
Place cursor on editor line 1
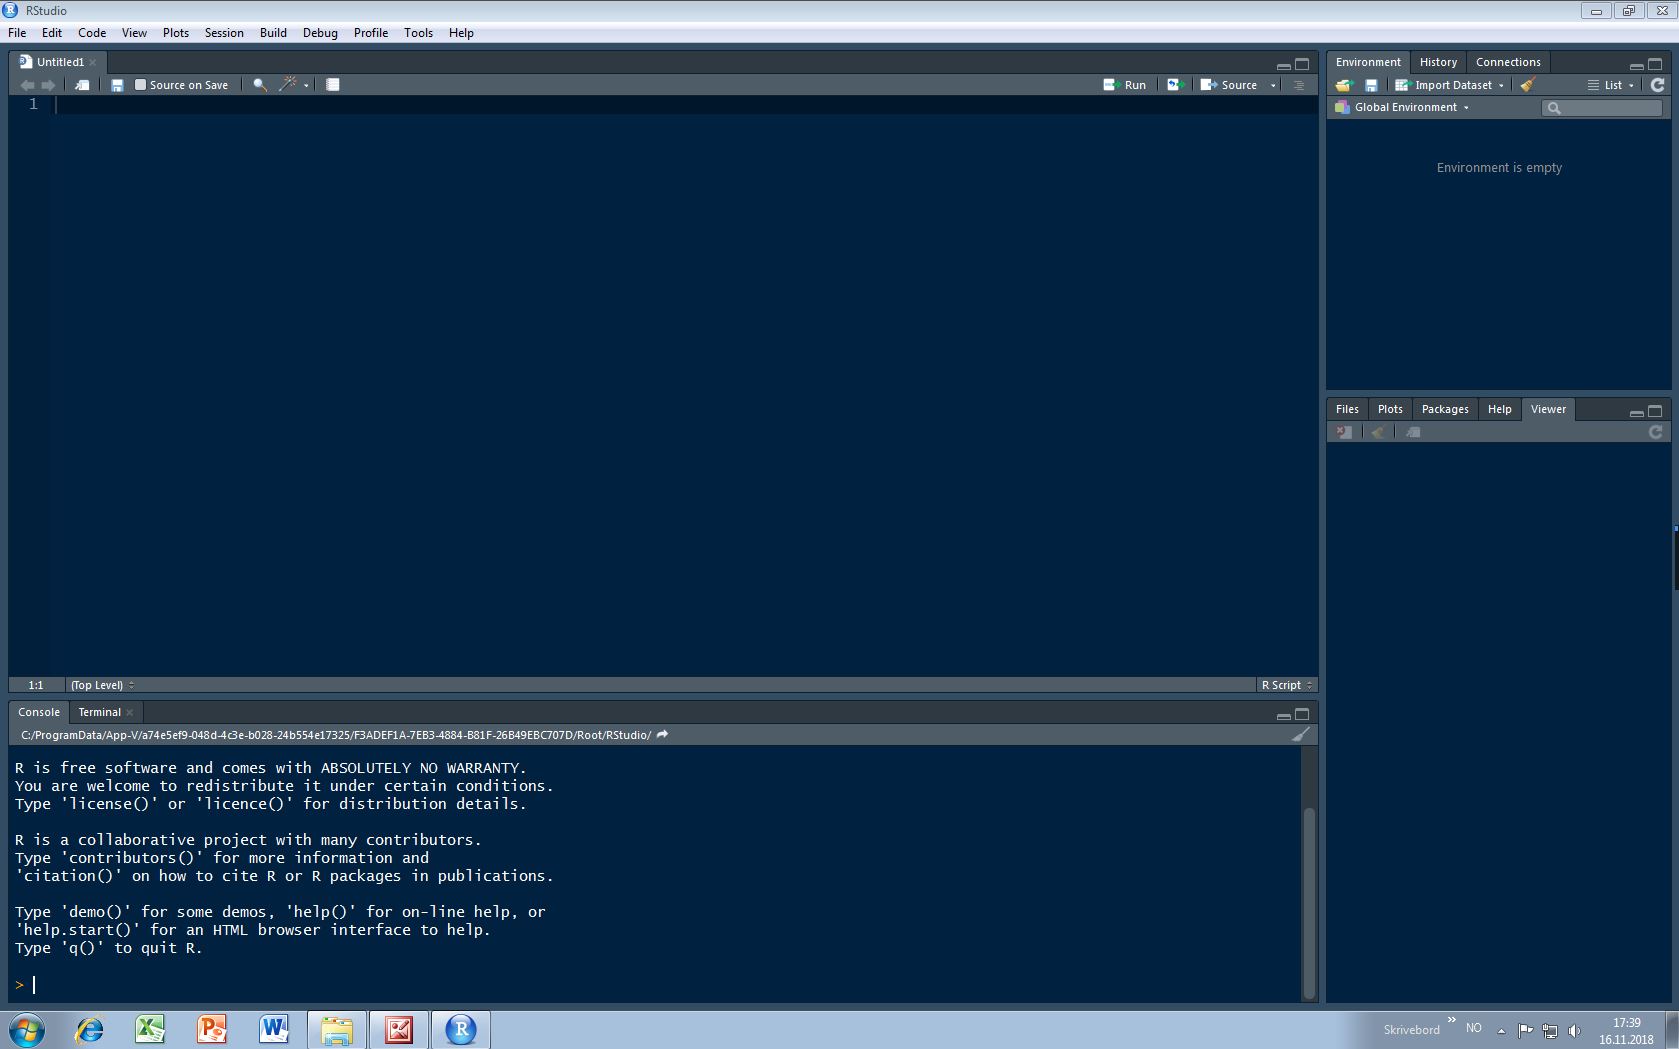click(685, 104)
